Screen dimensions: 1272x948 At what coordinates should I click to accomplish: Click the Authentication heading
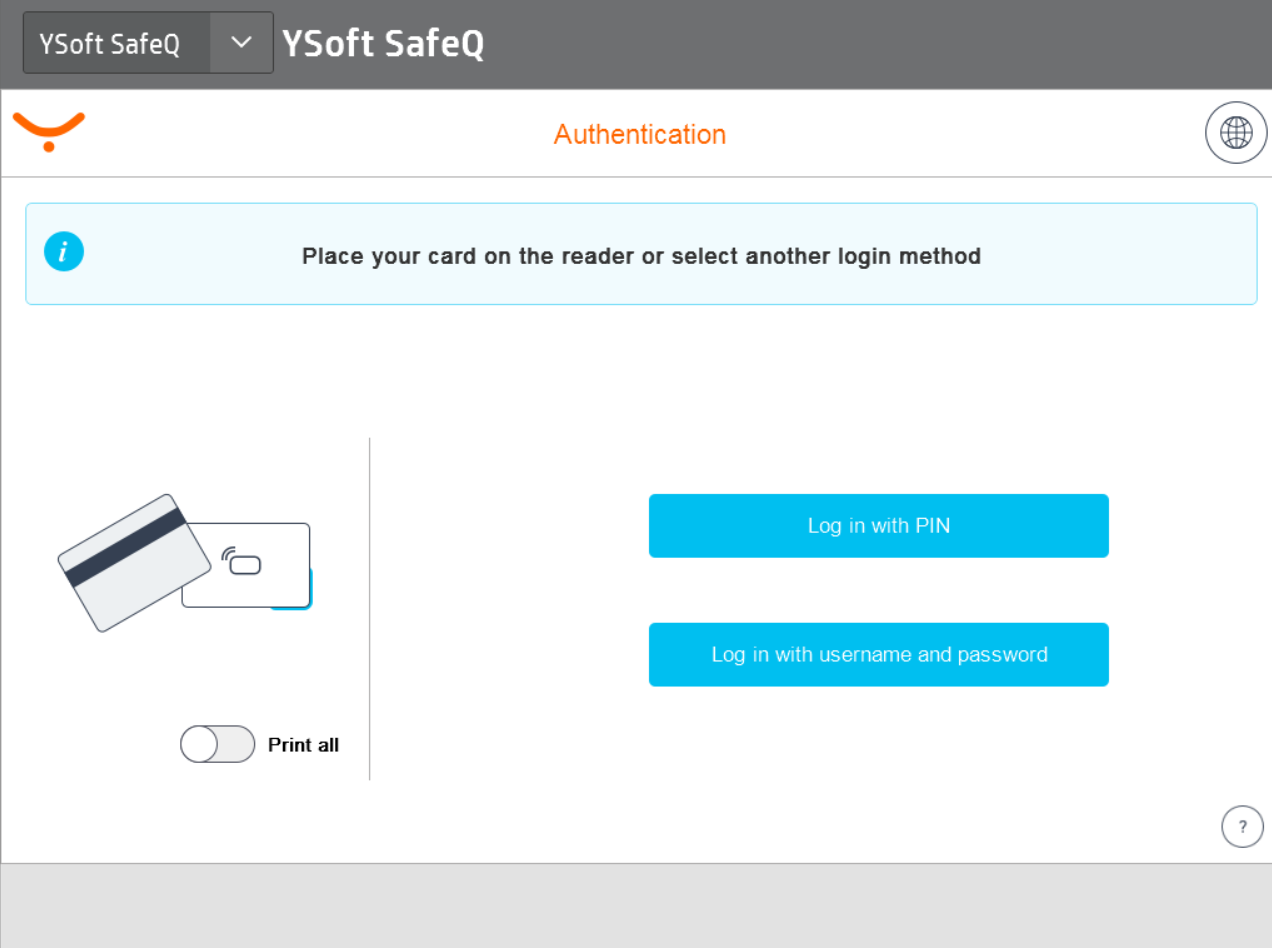point(640,134)
